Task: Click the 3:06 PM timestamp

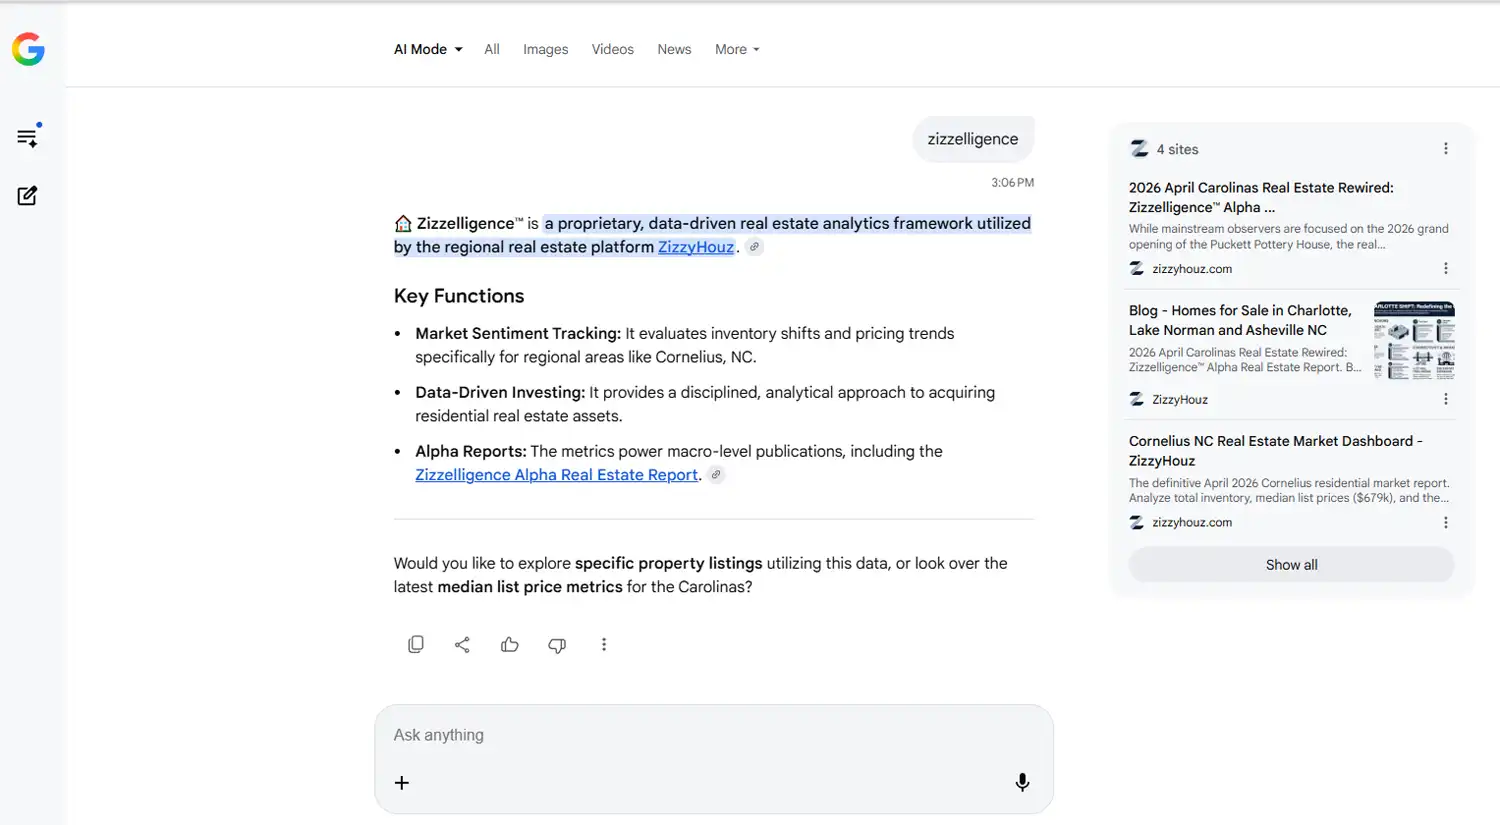Action: tap(1012, 183)
